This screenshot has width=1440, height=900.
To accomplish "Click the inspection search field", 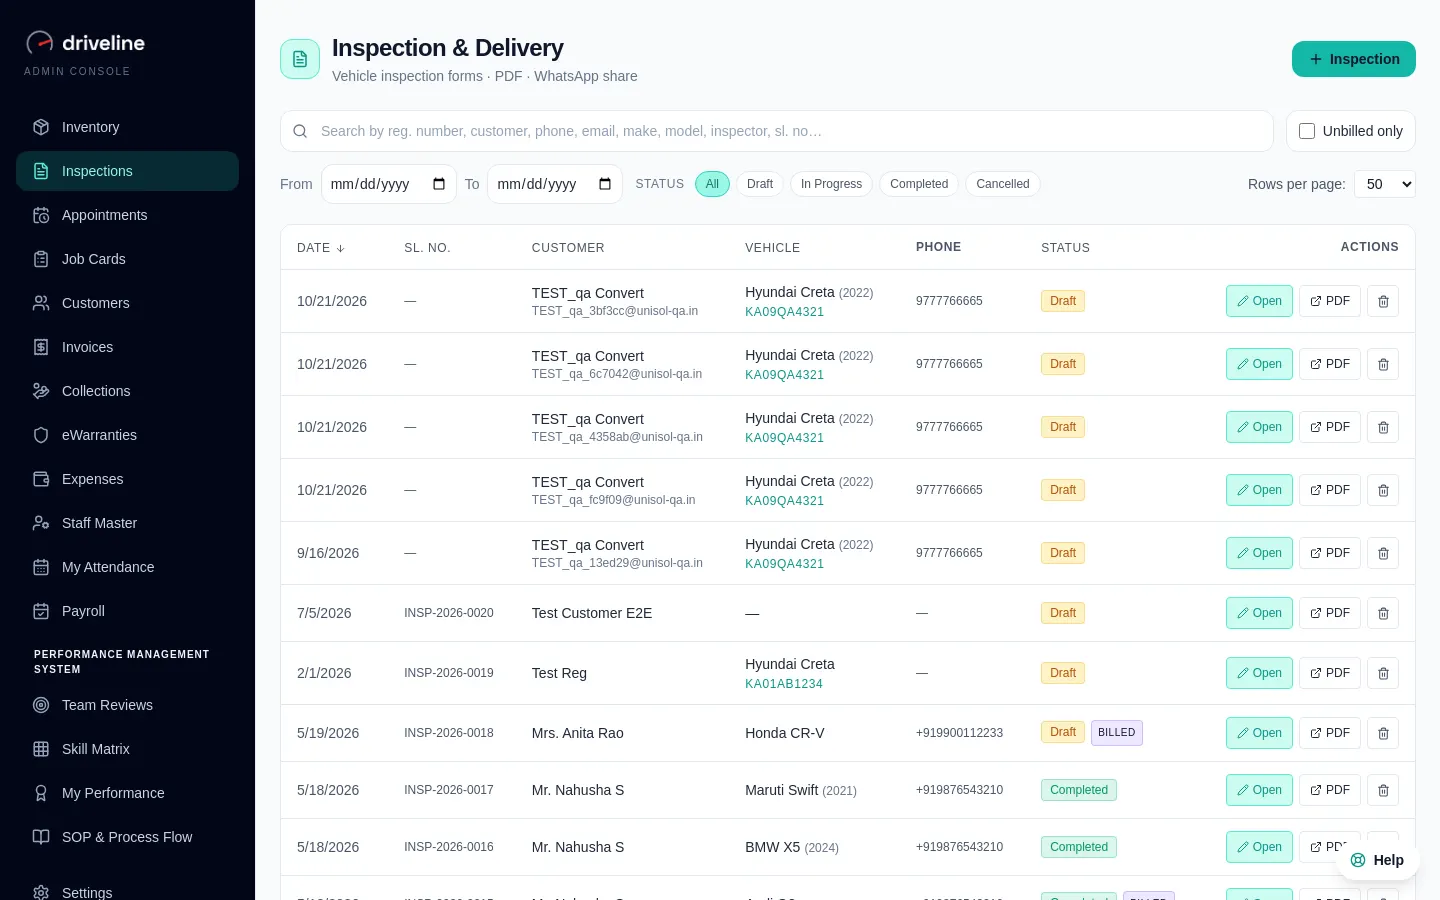I will pos(777,131).
